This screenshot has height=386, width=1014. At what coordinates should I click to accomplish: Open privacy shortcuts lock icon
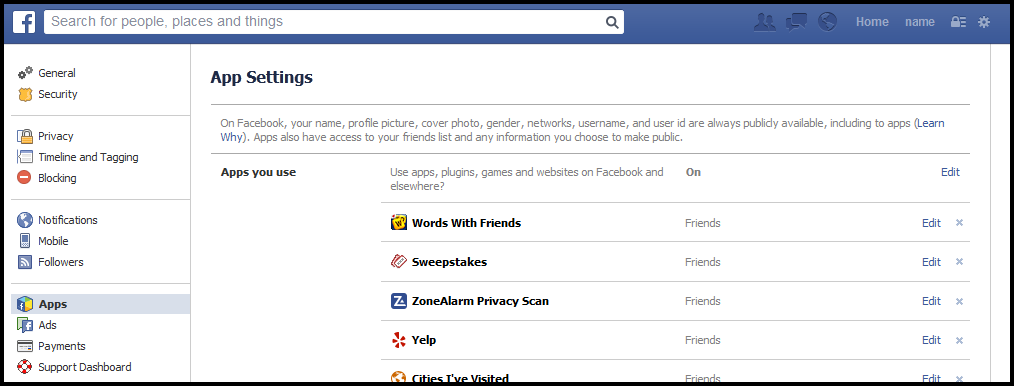click(x=958, y=22)
